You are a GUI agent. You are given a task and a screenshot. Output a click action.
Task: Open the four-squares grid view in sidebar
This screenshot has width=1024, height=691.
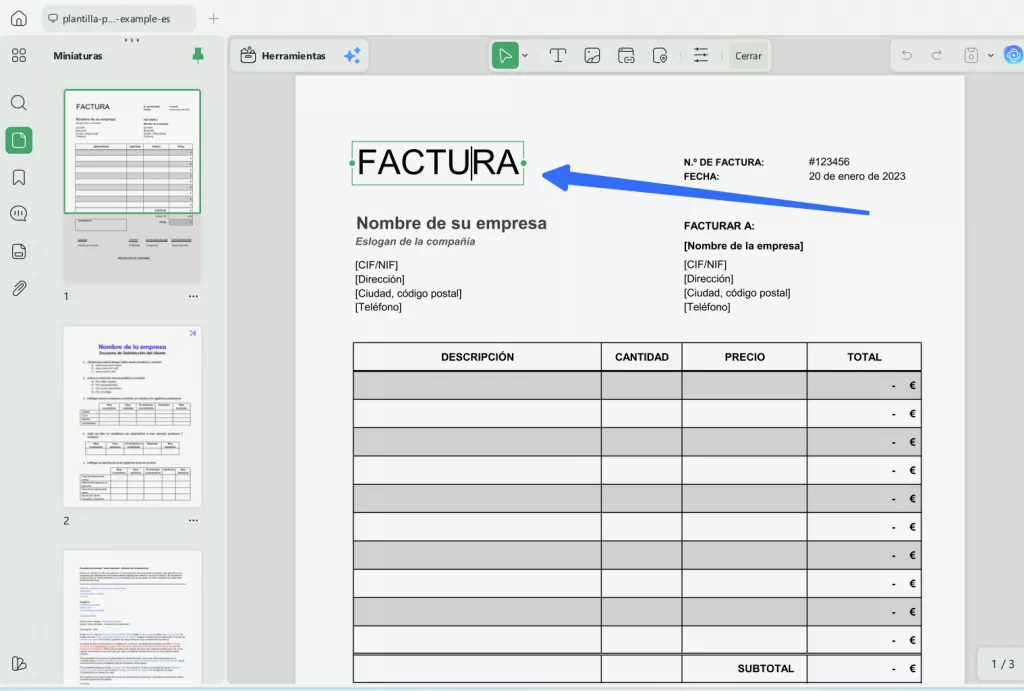click(x=19, y=56)
